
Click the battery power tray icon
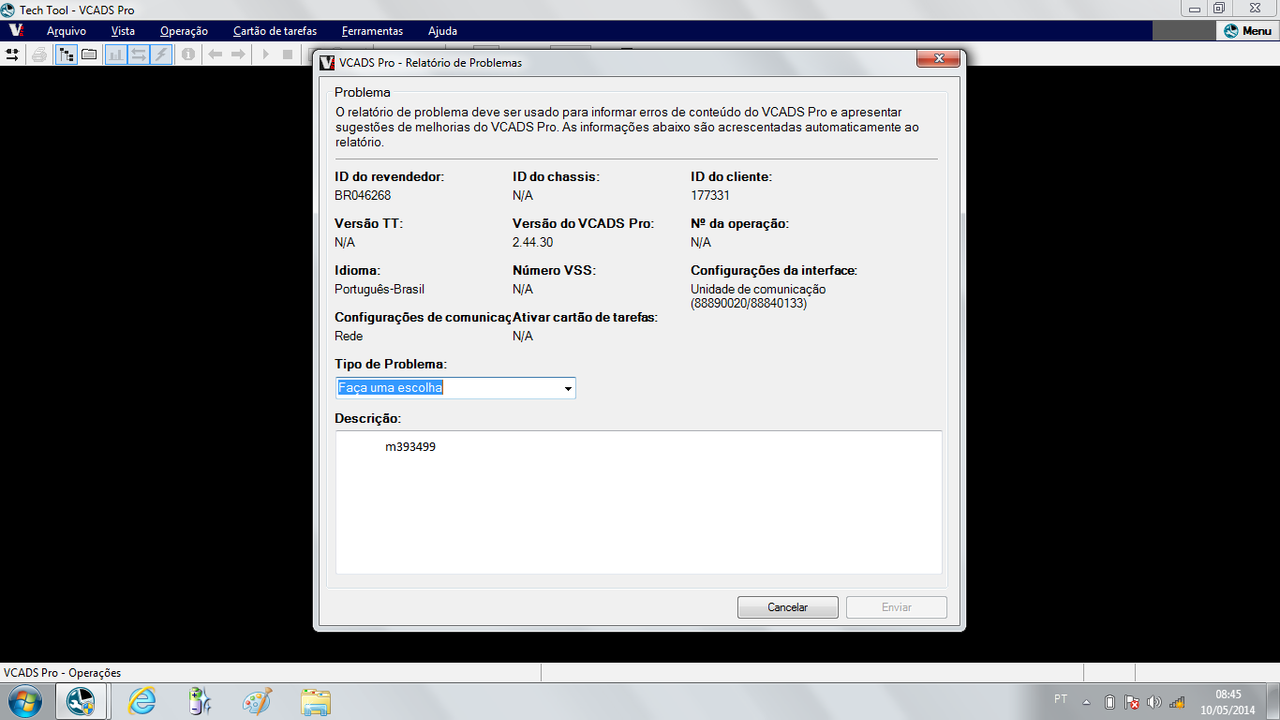click(1110, 702)
